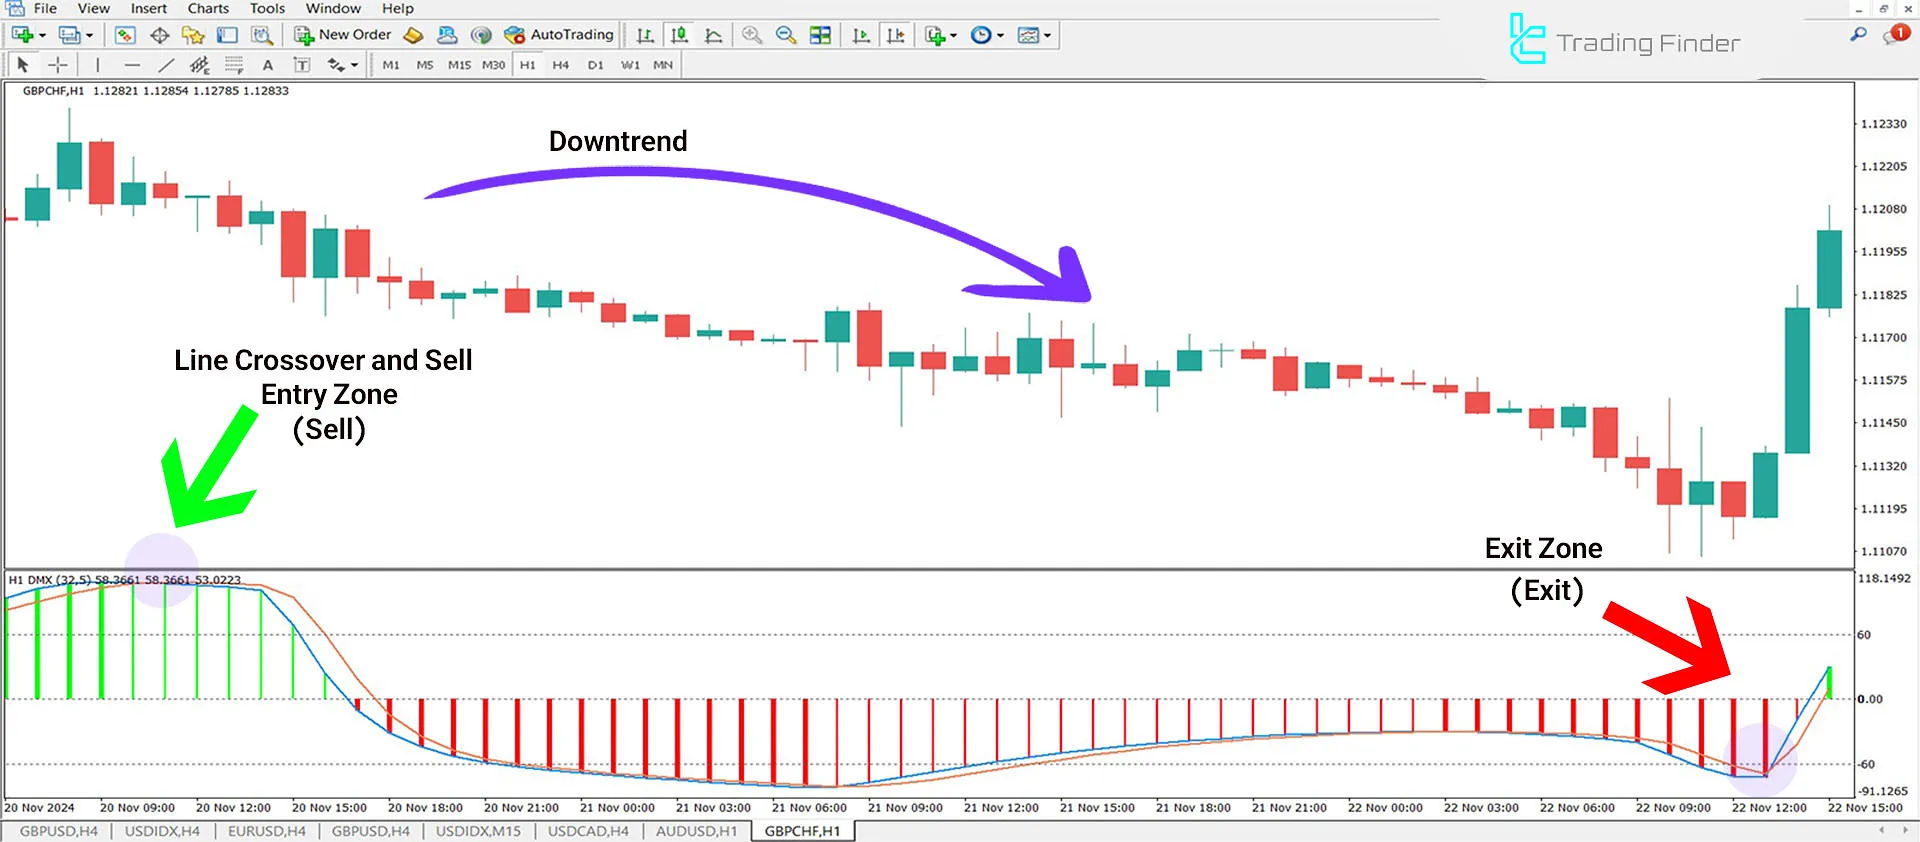Switch timeframe to M15
Image resolution: width=1920 pixels, height=842 pixels.
459,65
